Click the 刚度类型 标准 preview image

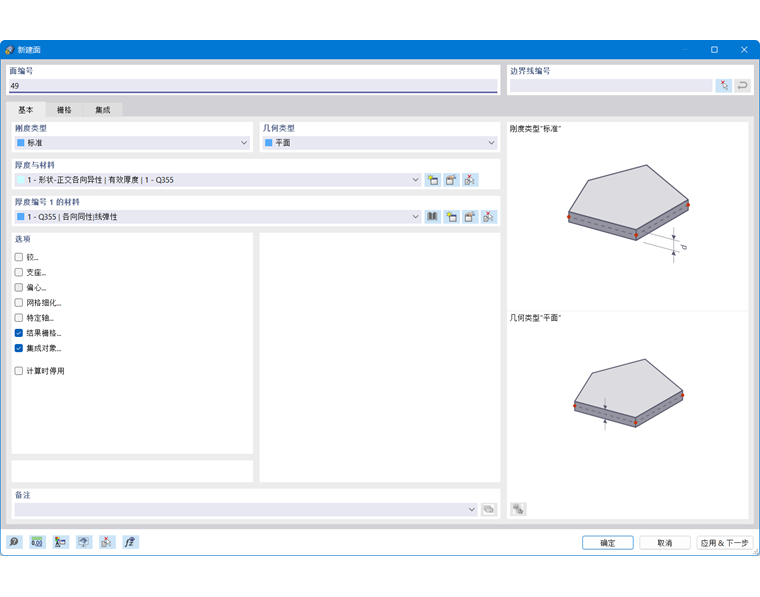pos(628,213)
